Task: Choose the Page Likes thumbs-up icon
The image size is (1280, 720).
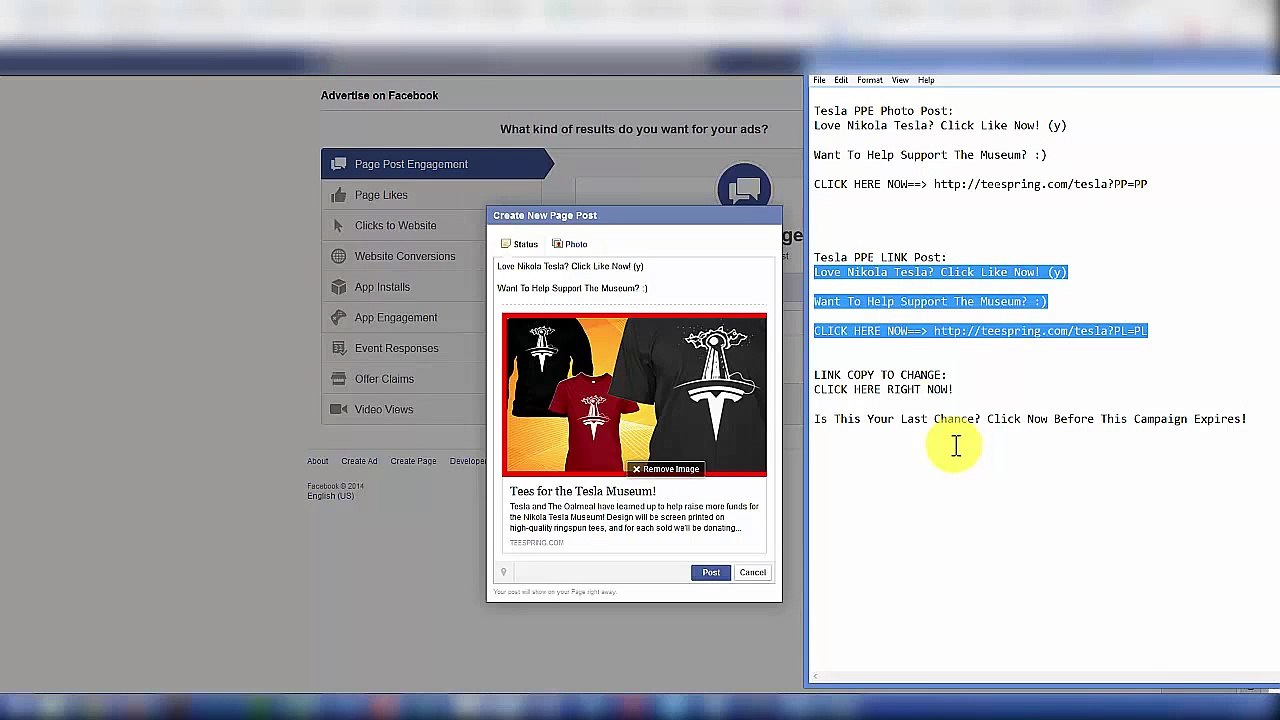Action: click(x=338, y=195)
